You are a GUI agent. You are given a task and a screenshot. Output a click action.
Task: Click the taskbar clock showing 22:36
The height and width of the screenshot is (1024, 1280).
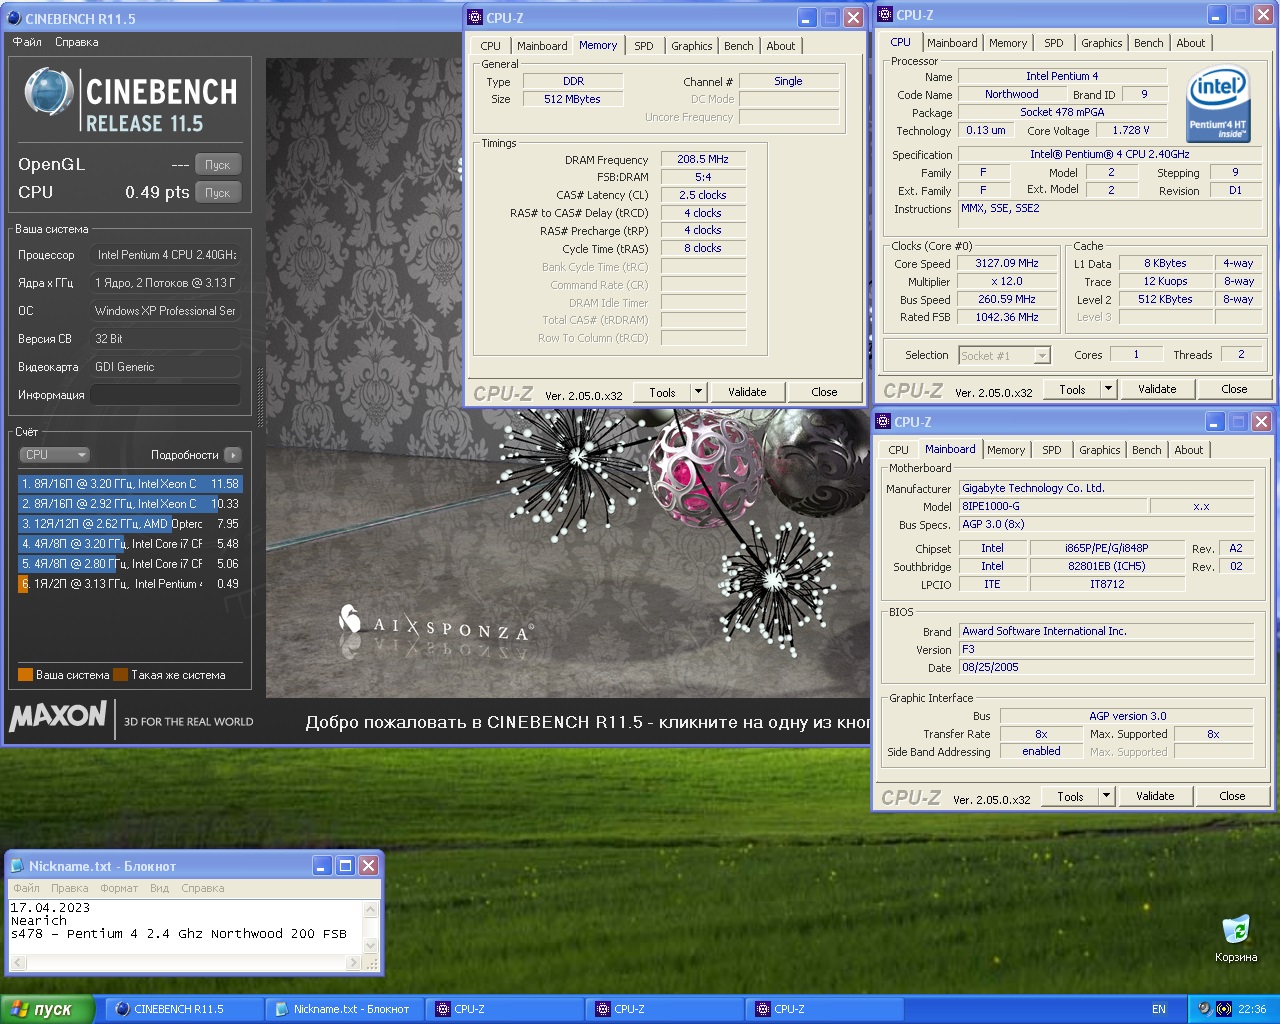(x=1252, y=1009)
